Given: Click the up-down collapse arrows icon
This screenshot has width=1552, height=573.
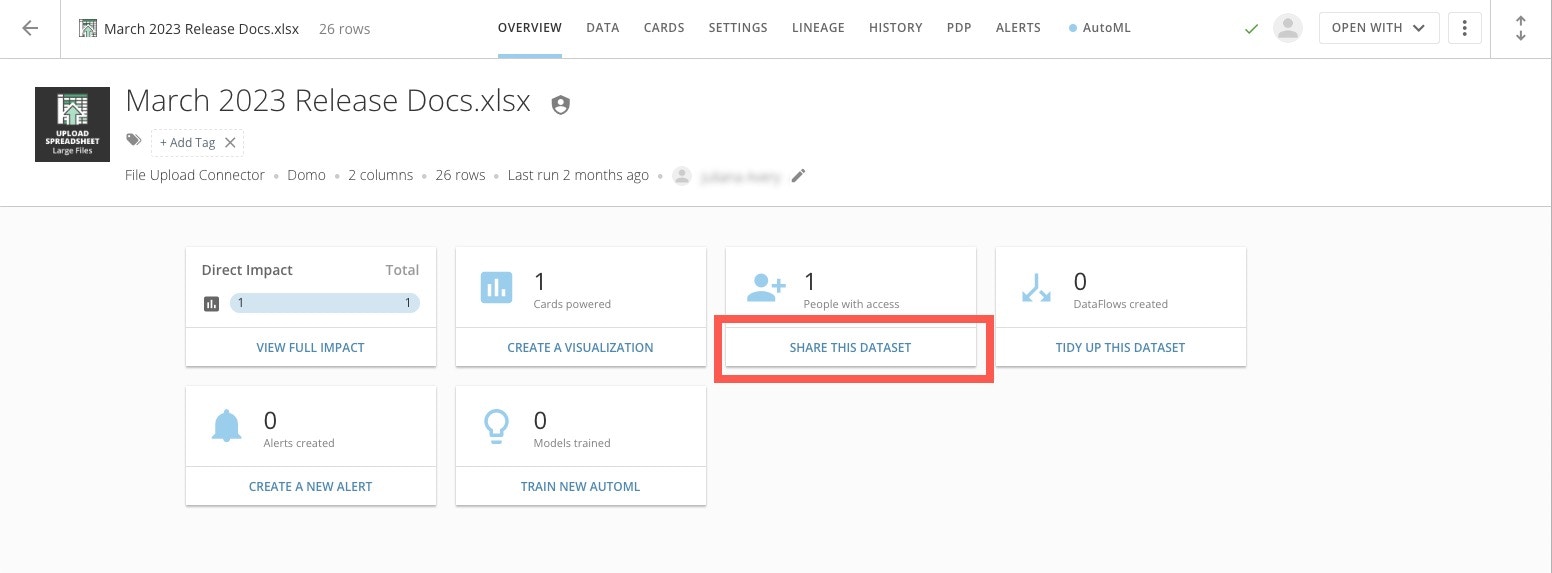Looking at the screenshot, I should pyautogui.click(x=1521, y=28).
